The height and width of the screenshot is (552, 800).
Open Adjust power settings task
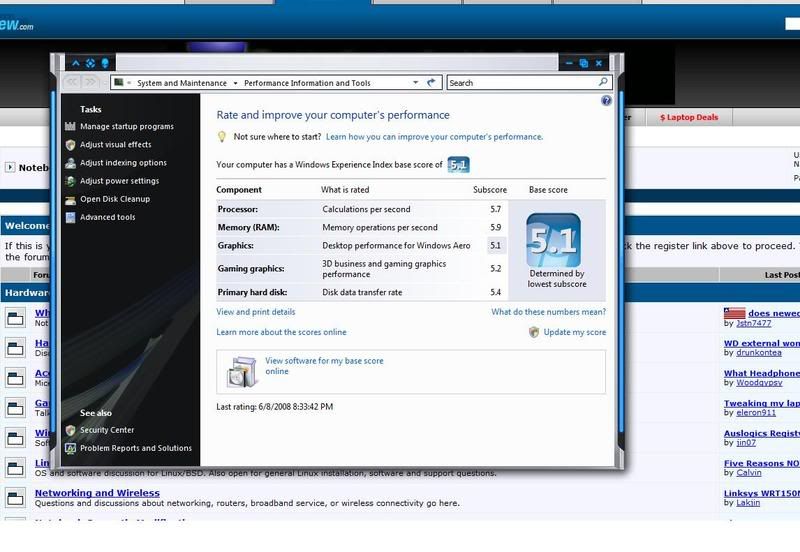119,181
